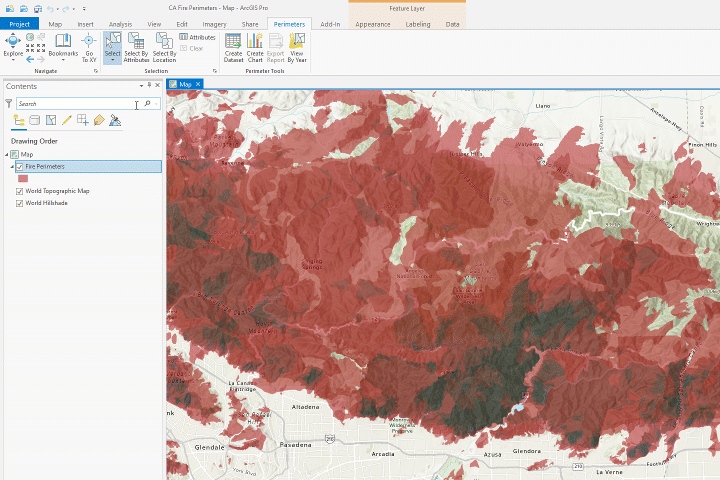Switch Contents to List By Editing
This screenshot has width=720, height=480.
click(x=67, y=120)
